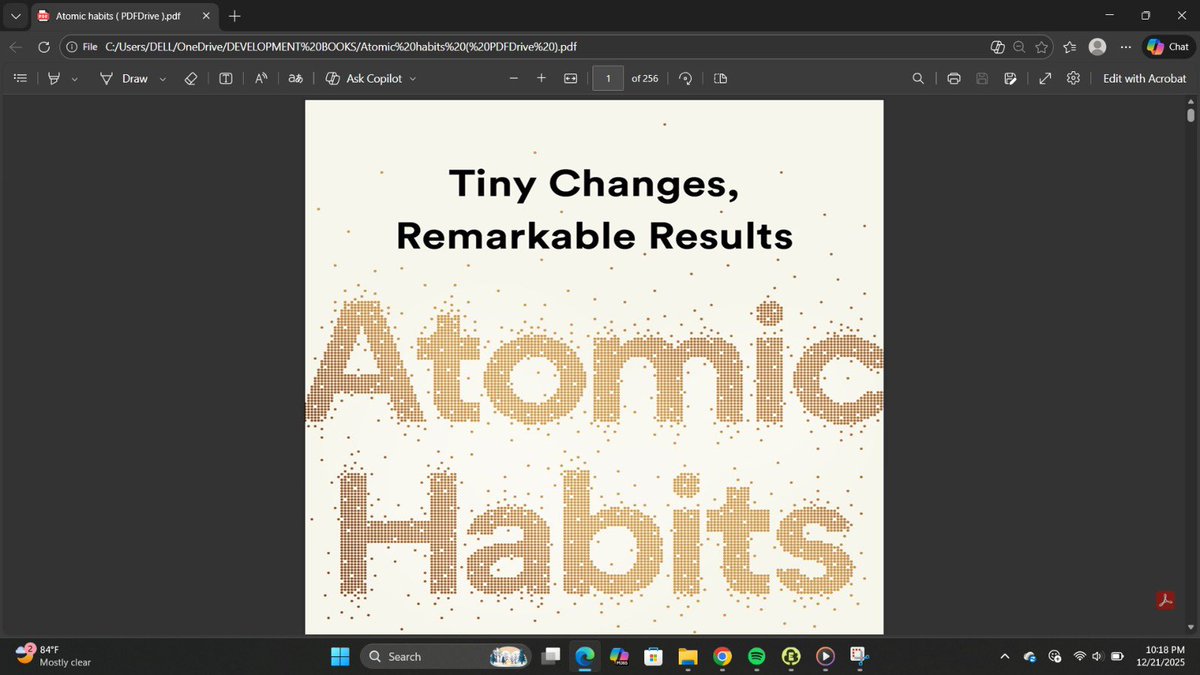The image size is (1200, 675).
Task: Add this page to favorites star
Action: (x=1042, y=47)
